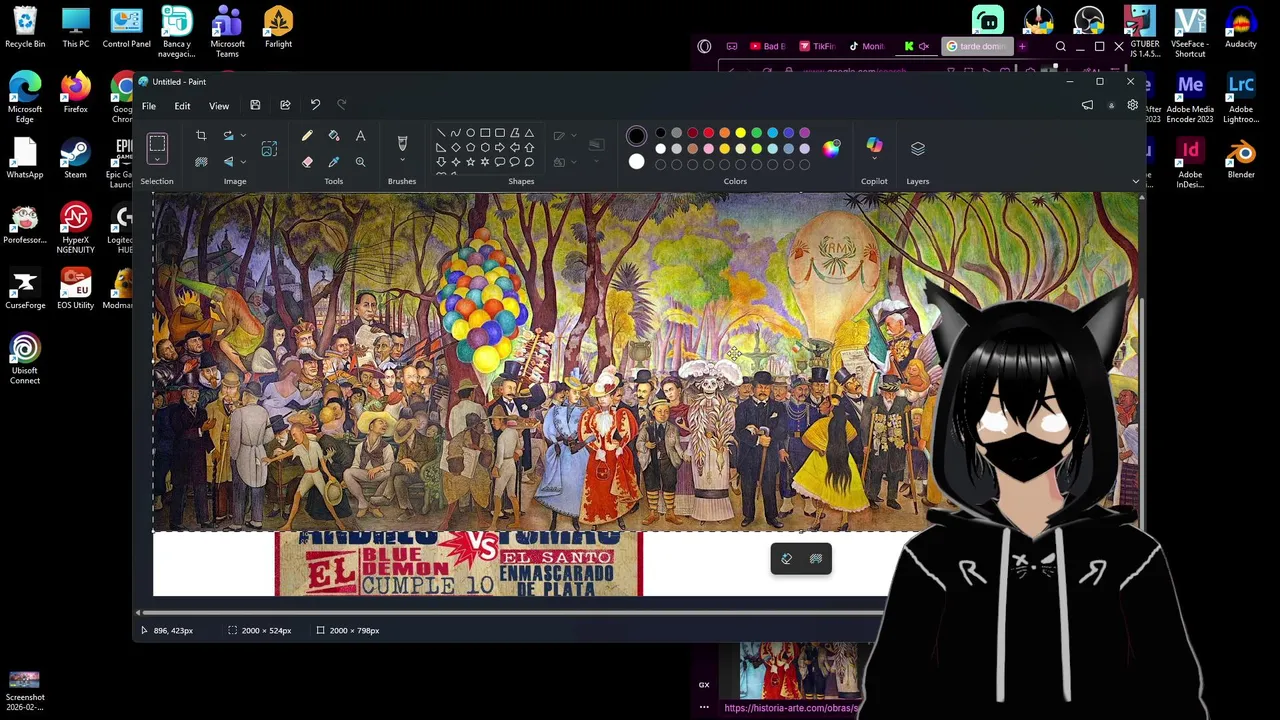Open the File menu

148,106
